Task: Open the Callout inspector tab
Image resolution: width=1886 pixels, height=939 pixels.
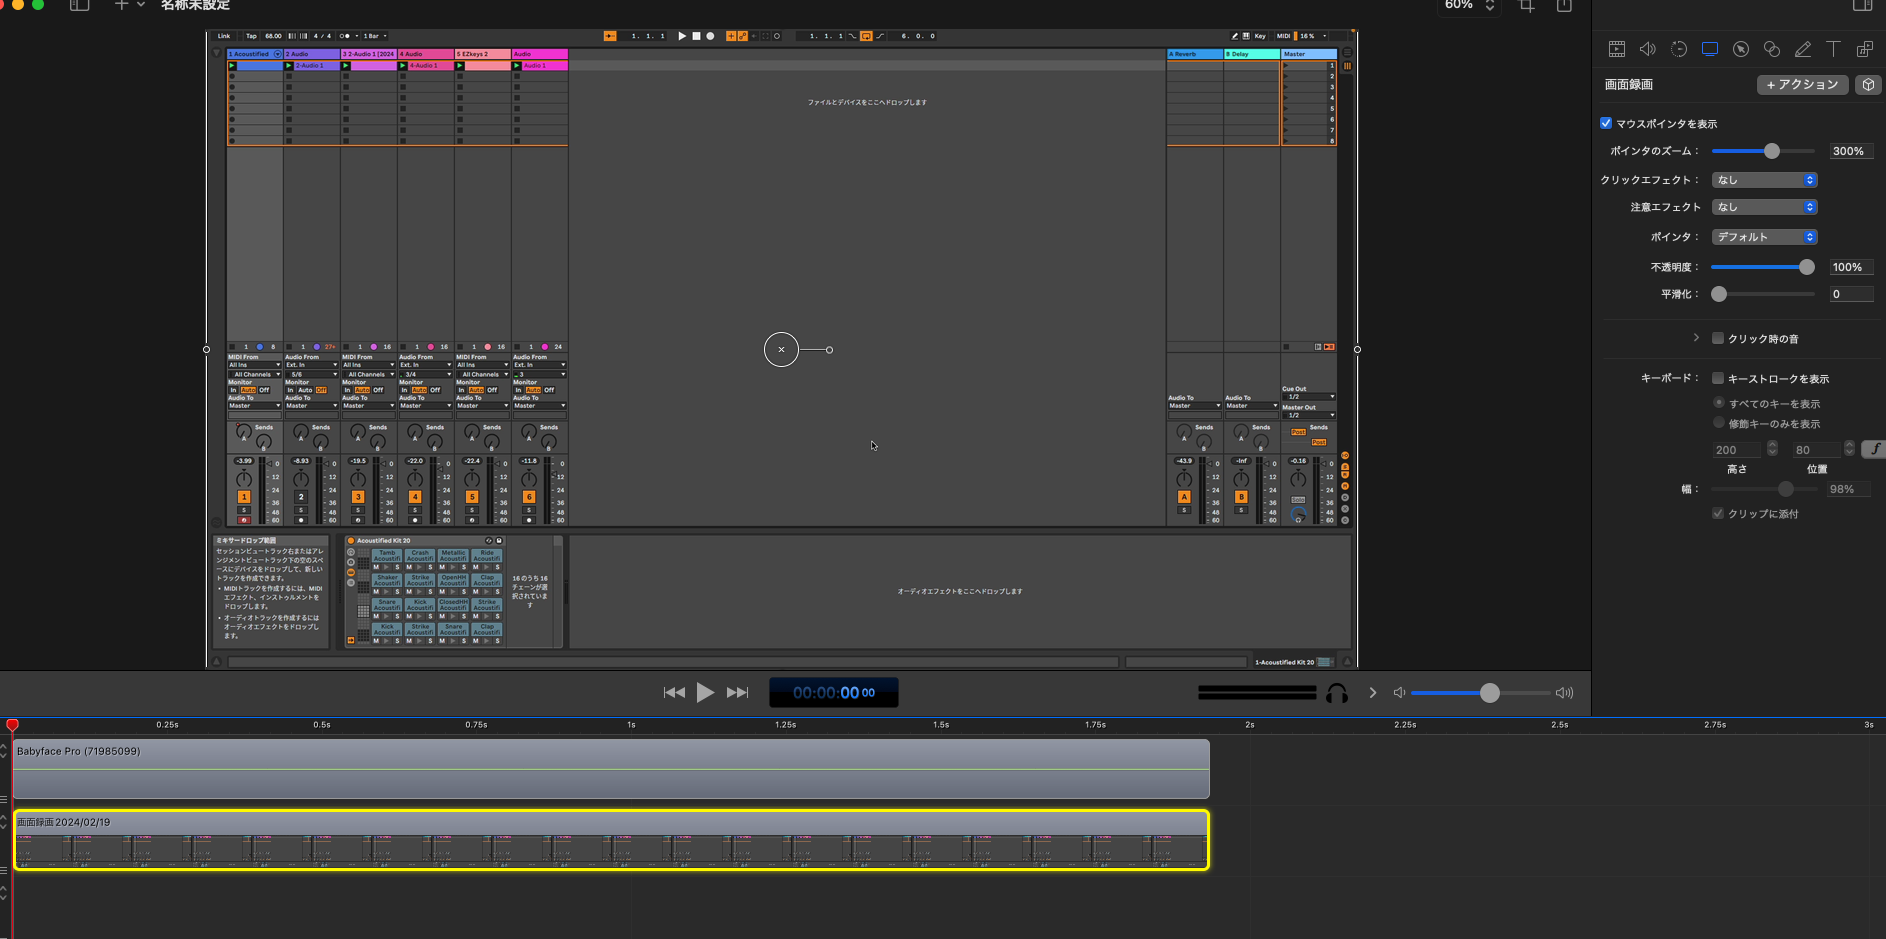Action: tap(1741, 49)
